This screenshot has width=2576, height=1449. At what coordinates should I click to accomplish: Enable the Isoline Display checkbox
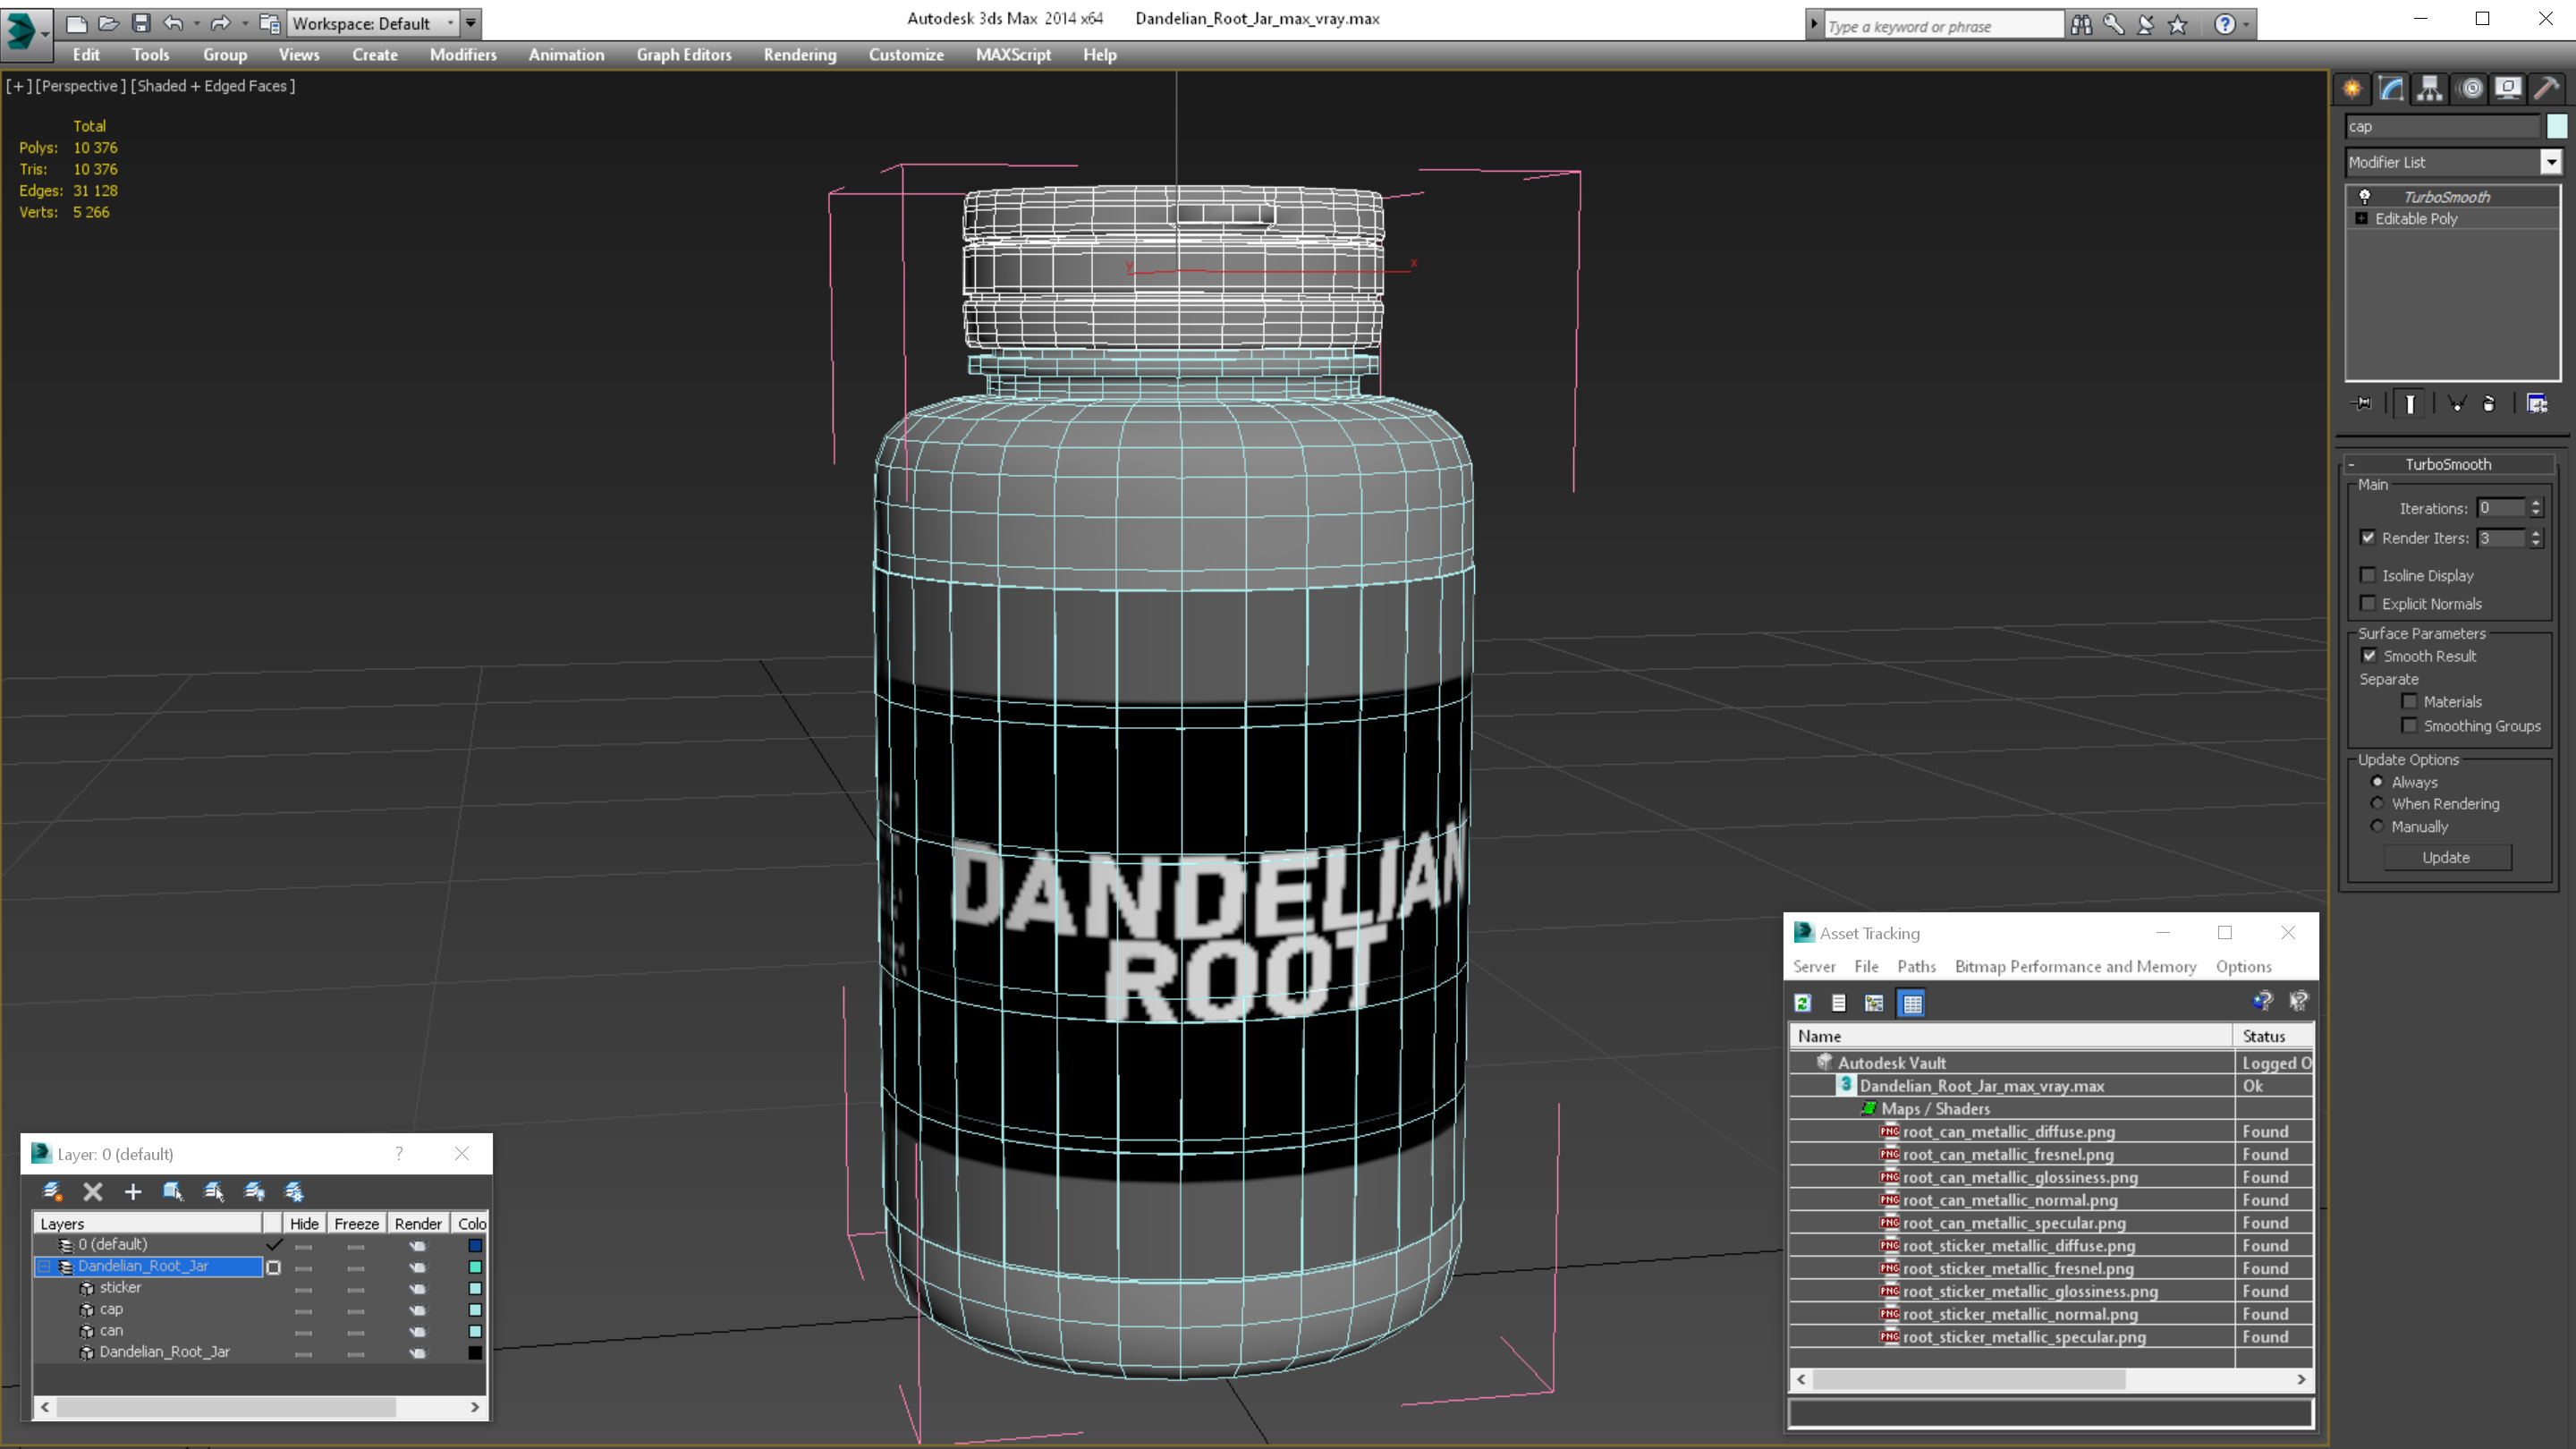click(x=2368, y=575)
